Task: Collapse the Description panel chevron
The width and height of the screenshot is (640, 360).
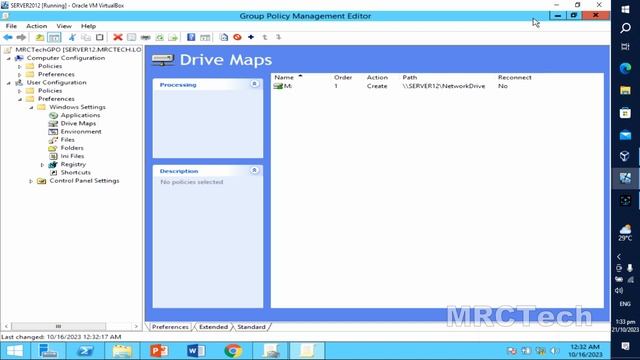Action: [x=254, y=170]
